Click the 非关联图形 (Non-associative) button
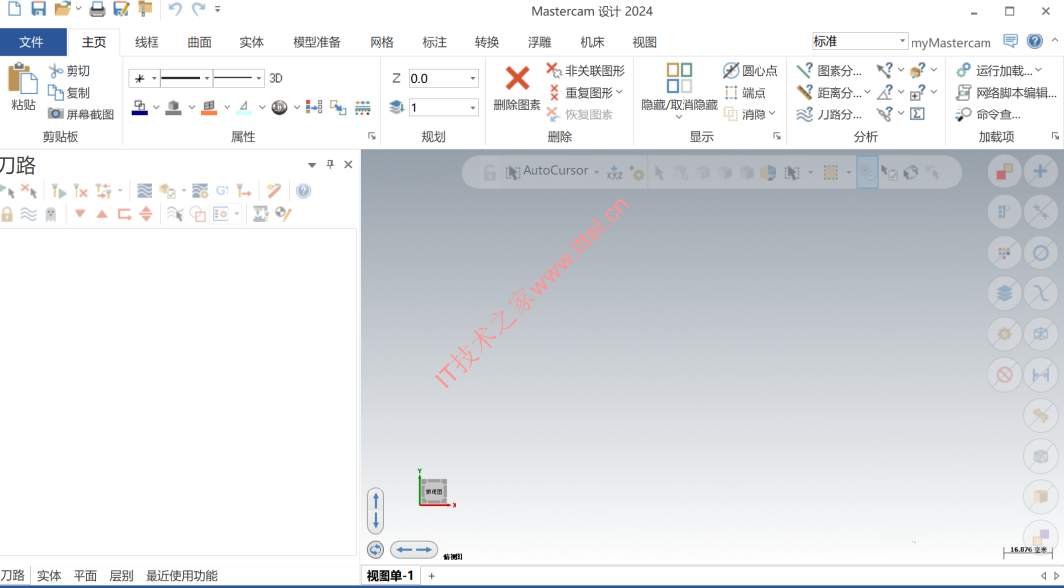The width and height of the screenshot is (1064, 588). pos(586,71)
